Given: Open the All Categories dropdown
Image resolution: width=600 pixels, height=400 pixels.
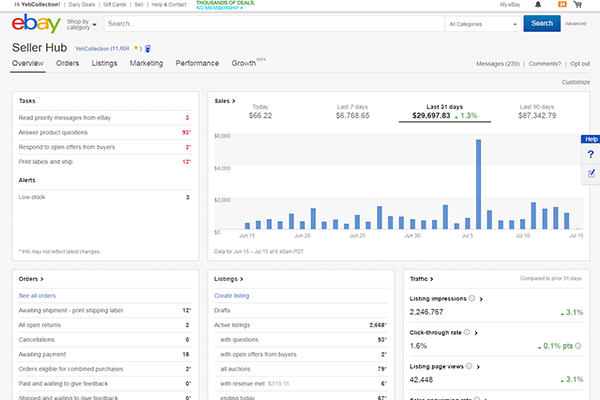Looking at the screenshot, I should pos(483,24).
